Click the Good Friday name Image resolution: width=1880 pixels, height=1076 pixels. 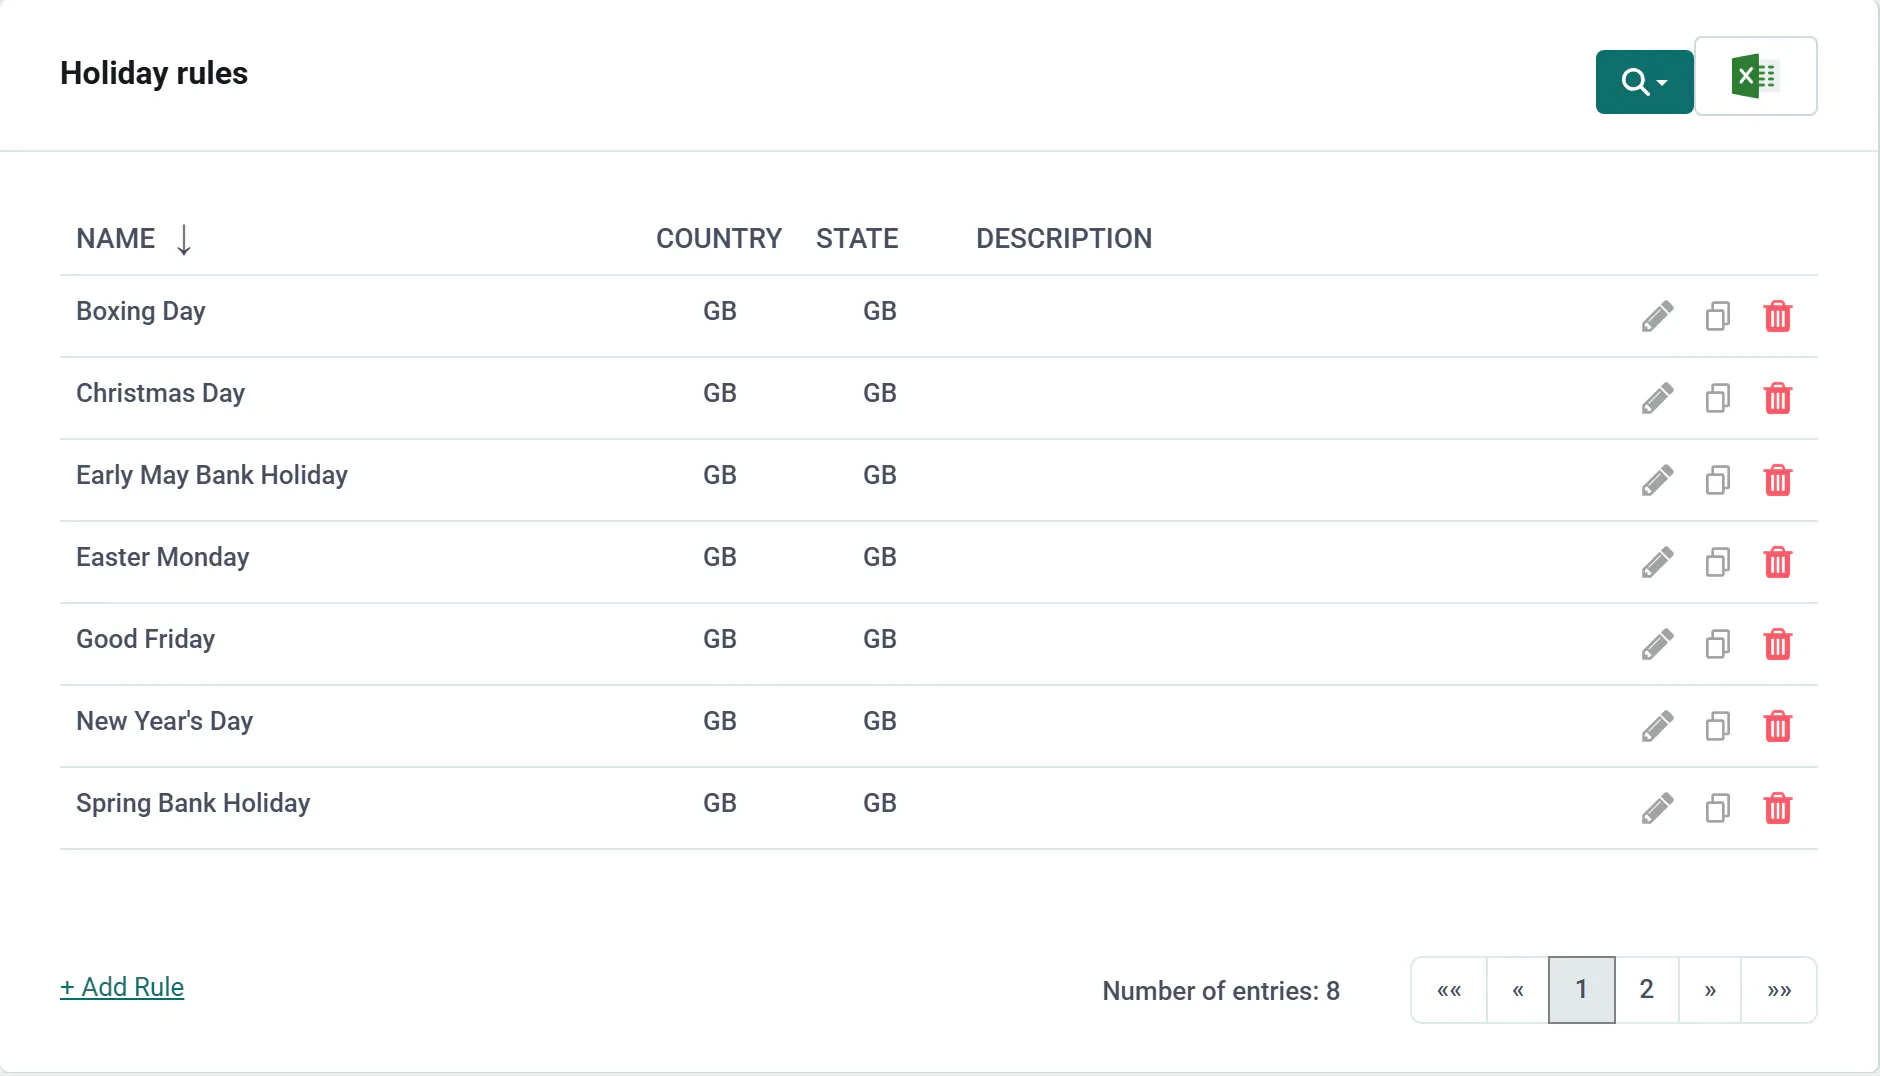[146, 639]
